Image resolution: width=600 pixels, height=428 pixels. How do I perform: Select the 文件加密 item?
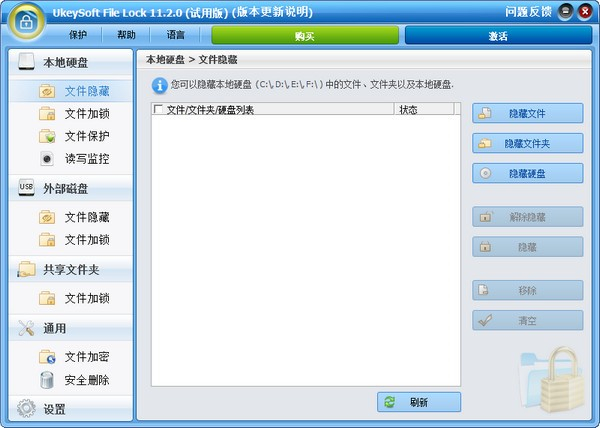pyautogui.click(x=87, y=357)
